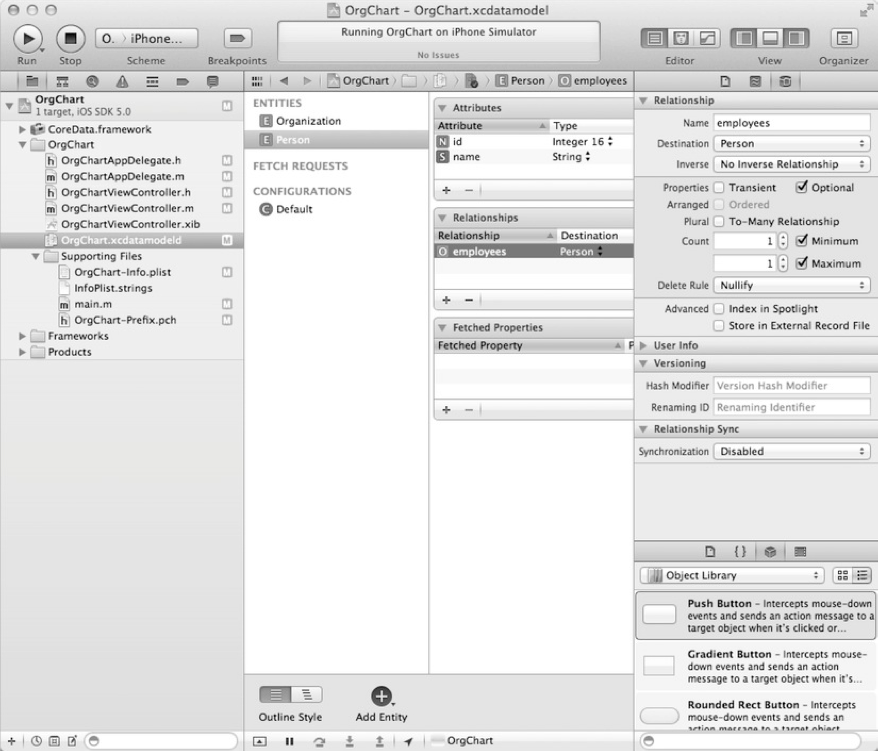Open OrgChartViewController.xib file

tap(130, 224)
